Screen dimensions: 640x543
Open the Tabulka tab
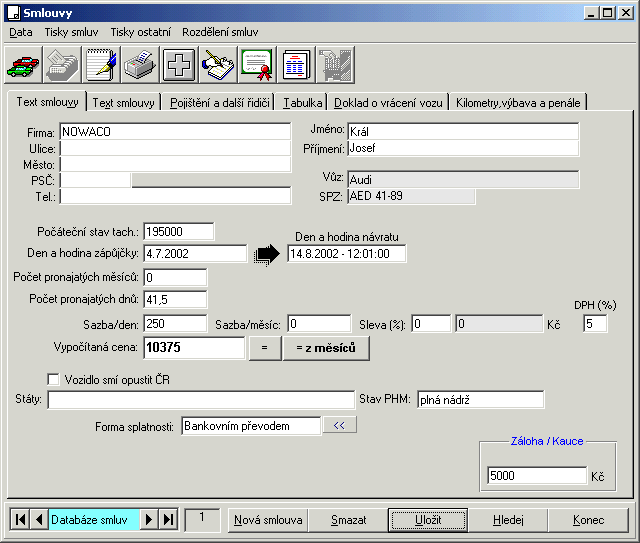[x=303, y=103]
